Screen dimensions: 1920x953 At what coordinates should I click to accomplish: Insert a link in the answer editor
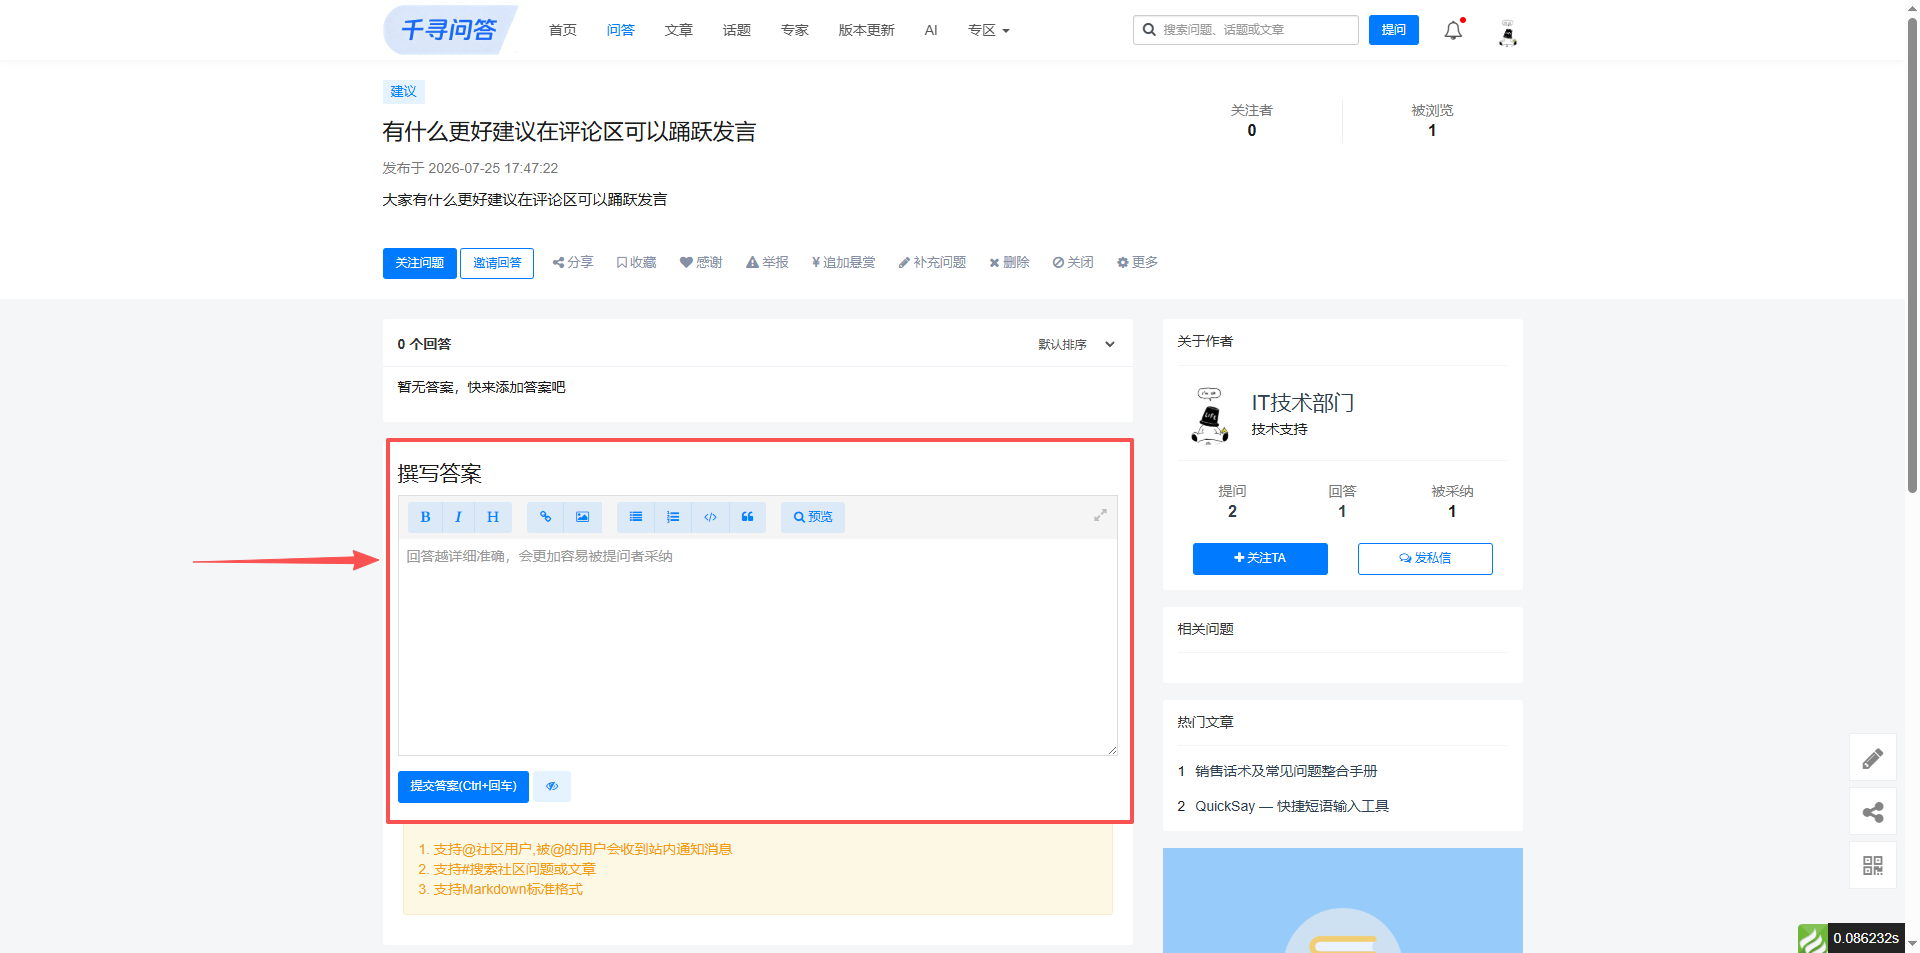point(545,517)
